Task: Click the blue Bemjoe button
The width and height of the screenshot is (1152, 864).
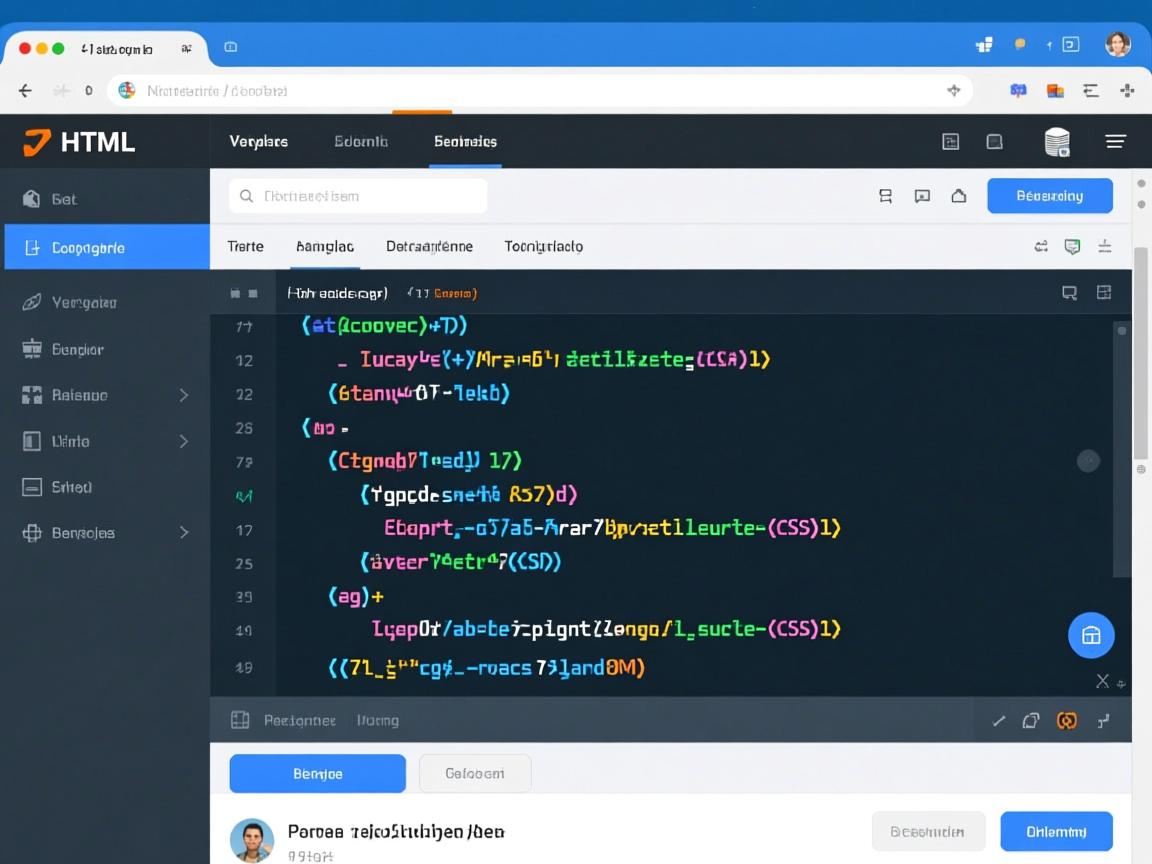Action: pyautogui.click(x=317, y=773)
